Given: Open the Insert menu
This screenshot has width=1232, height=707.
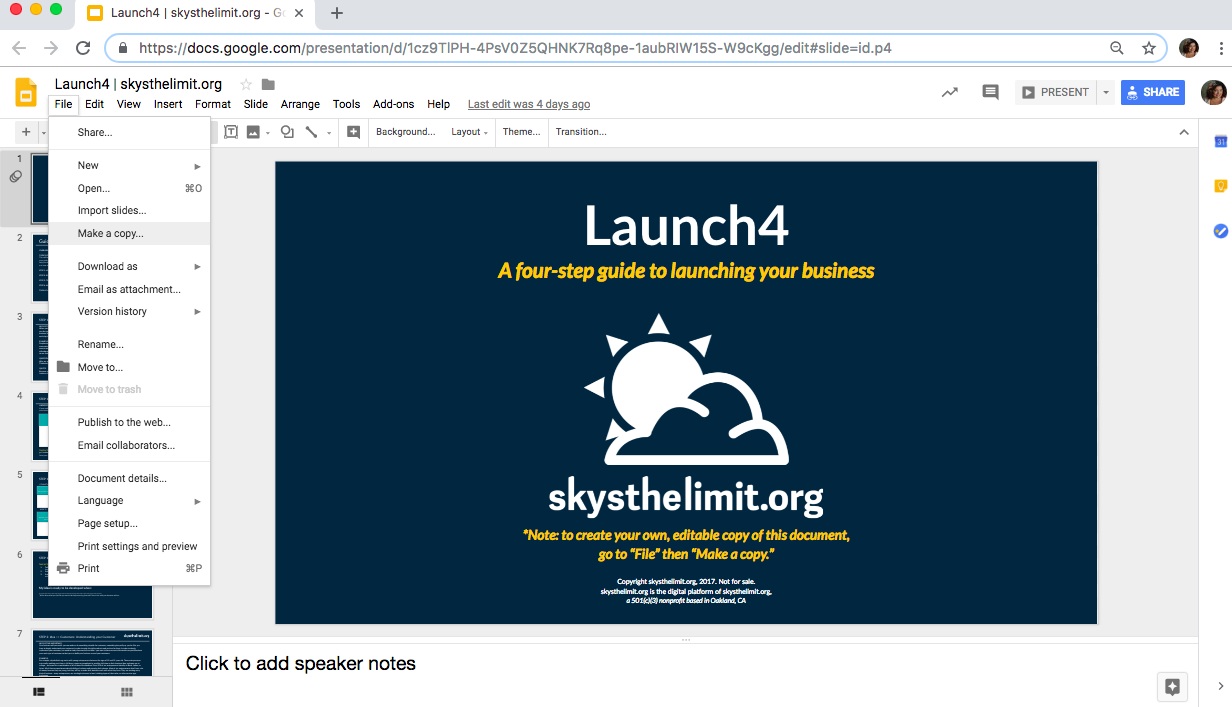Looking at the screenshot, I should [x=168, y=104].
